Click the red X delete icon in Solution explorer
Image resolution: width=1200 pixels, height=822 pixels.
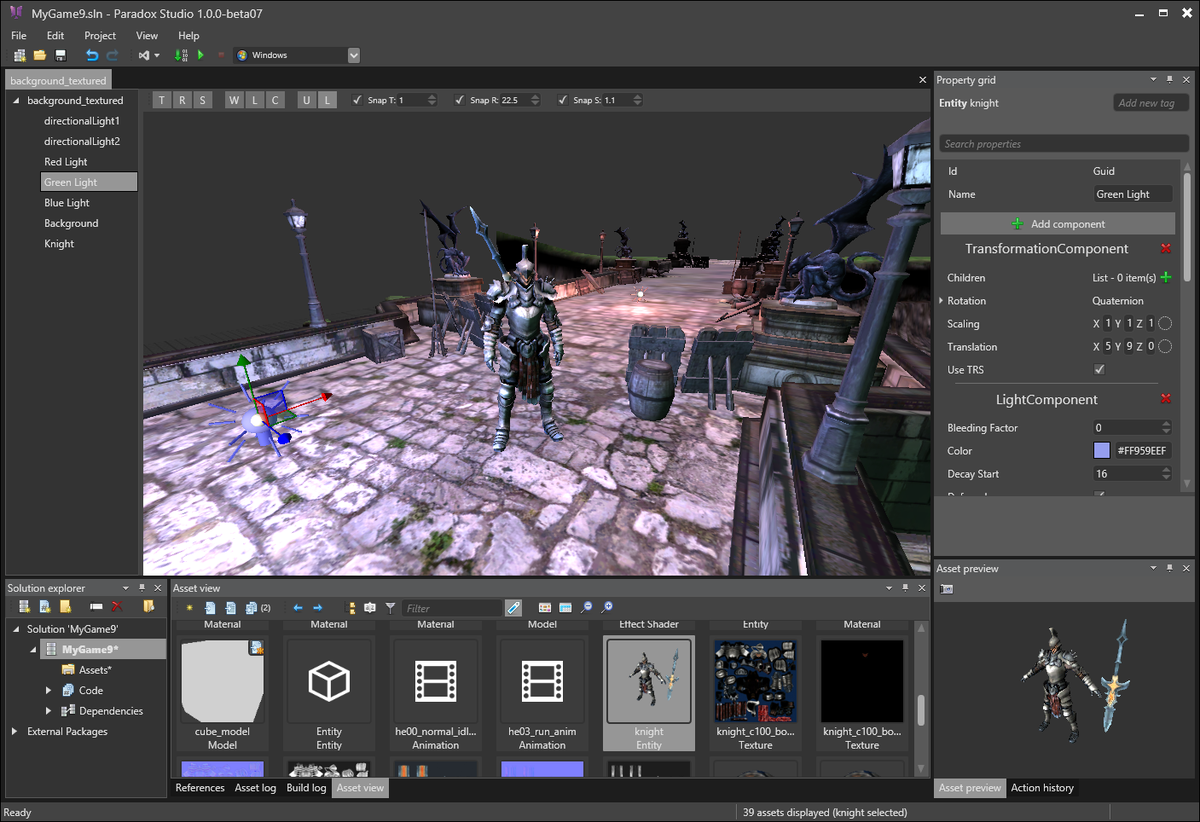(117, 607)
